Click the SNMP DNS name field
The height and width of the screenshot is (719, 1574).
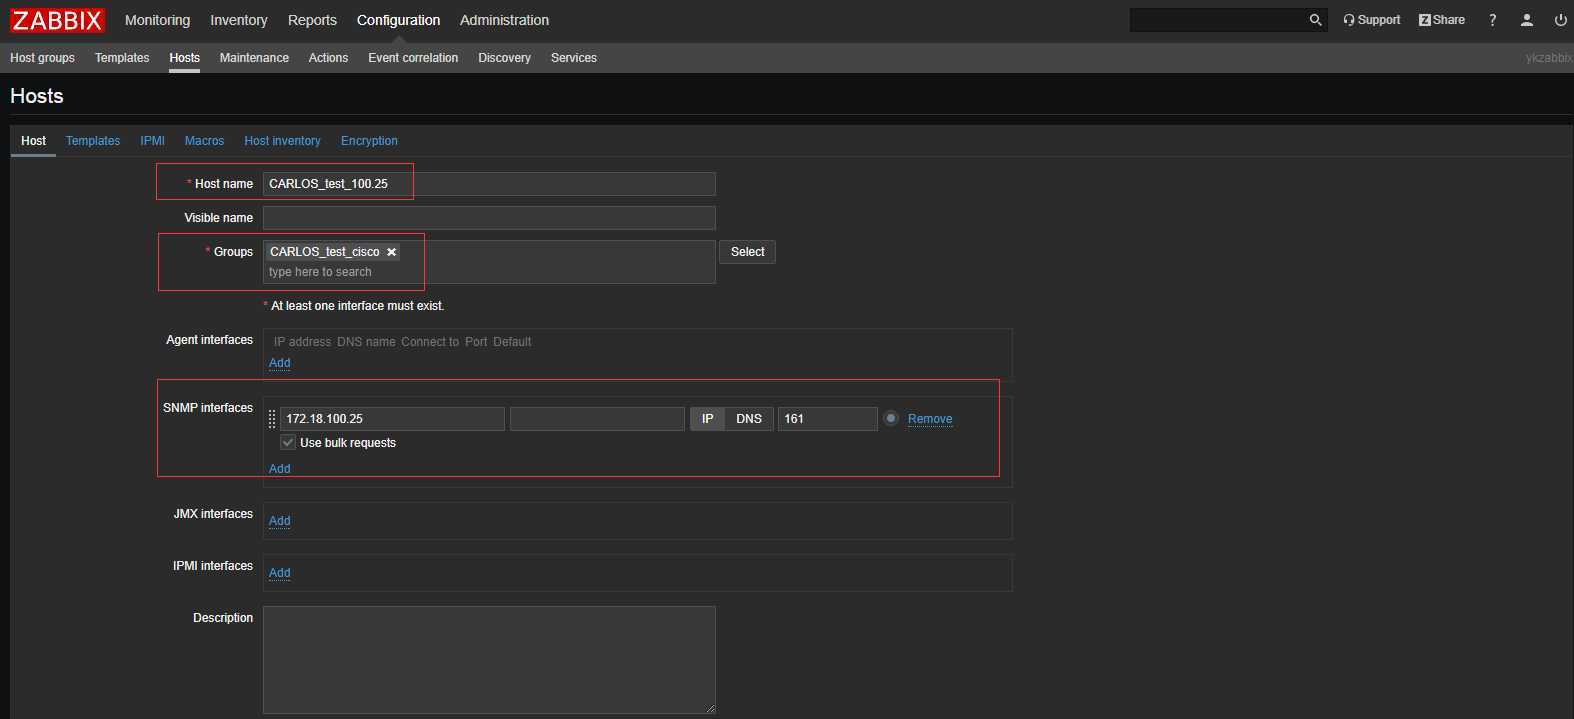click(597, 419)
